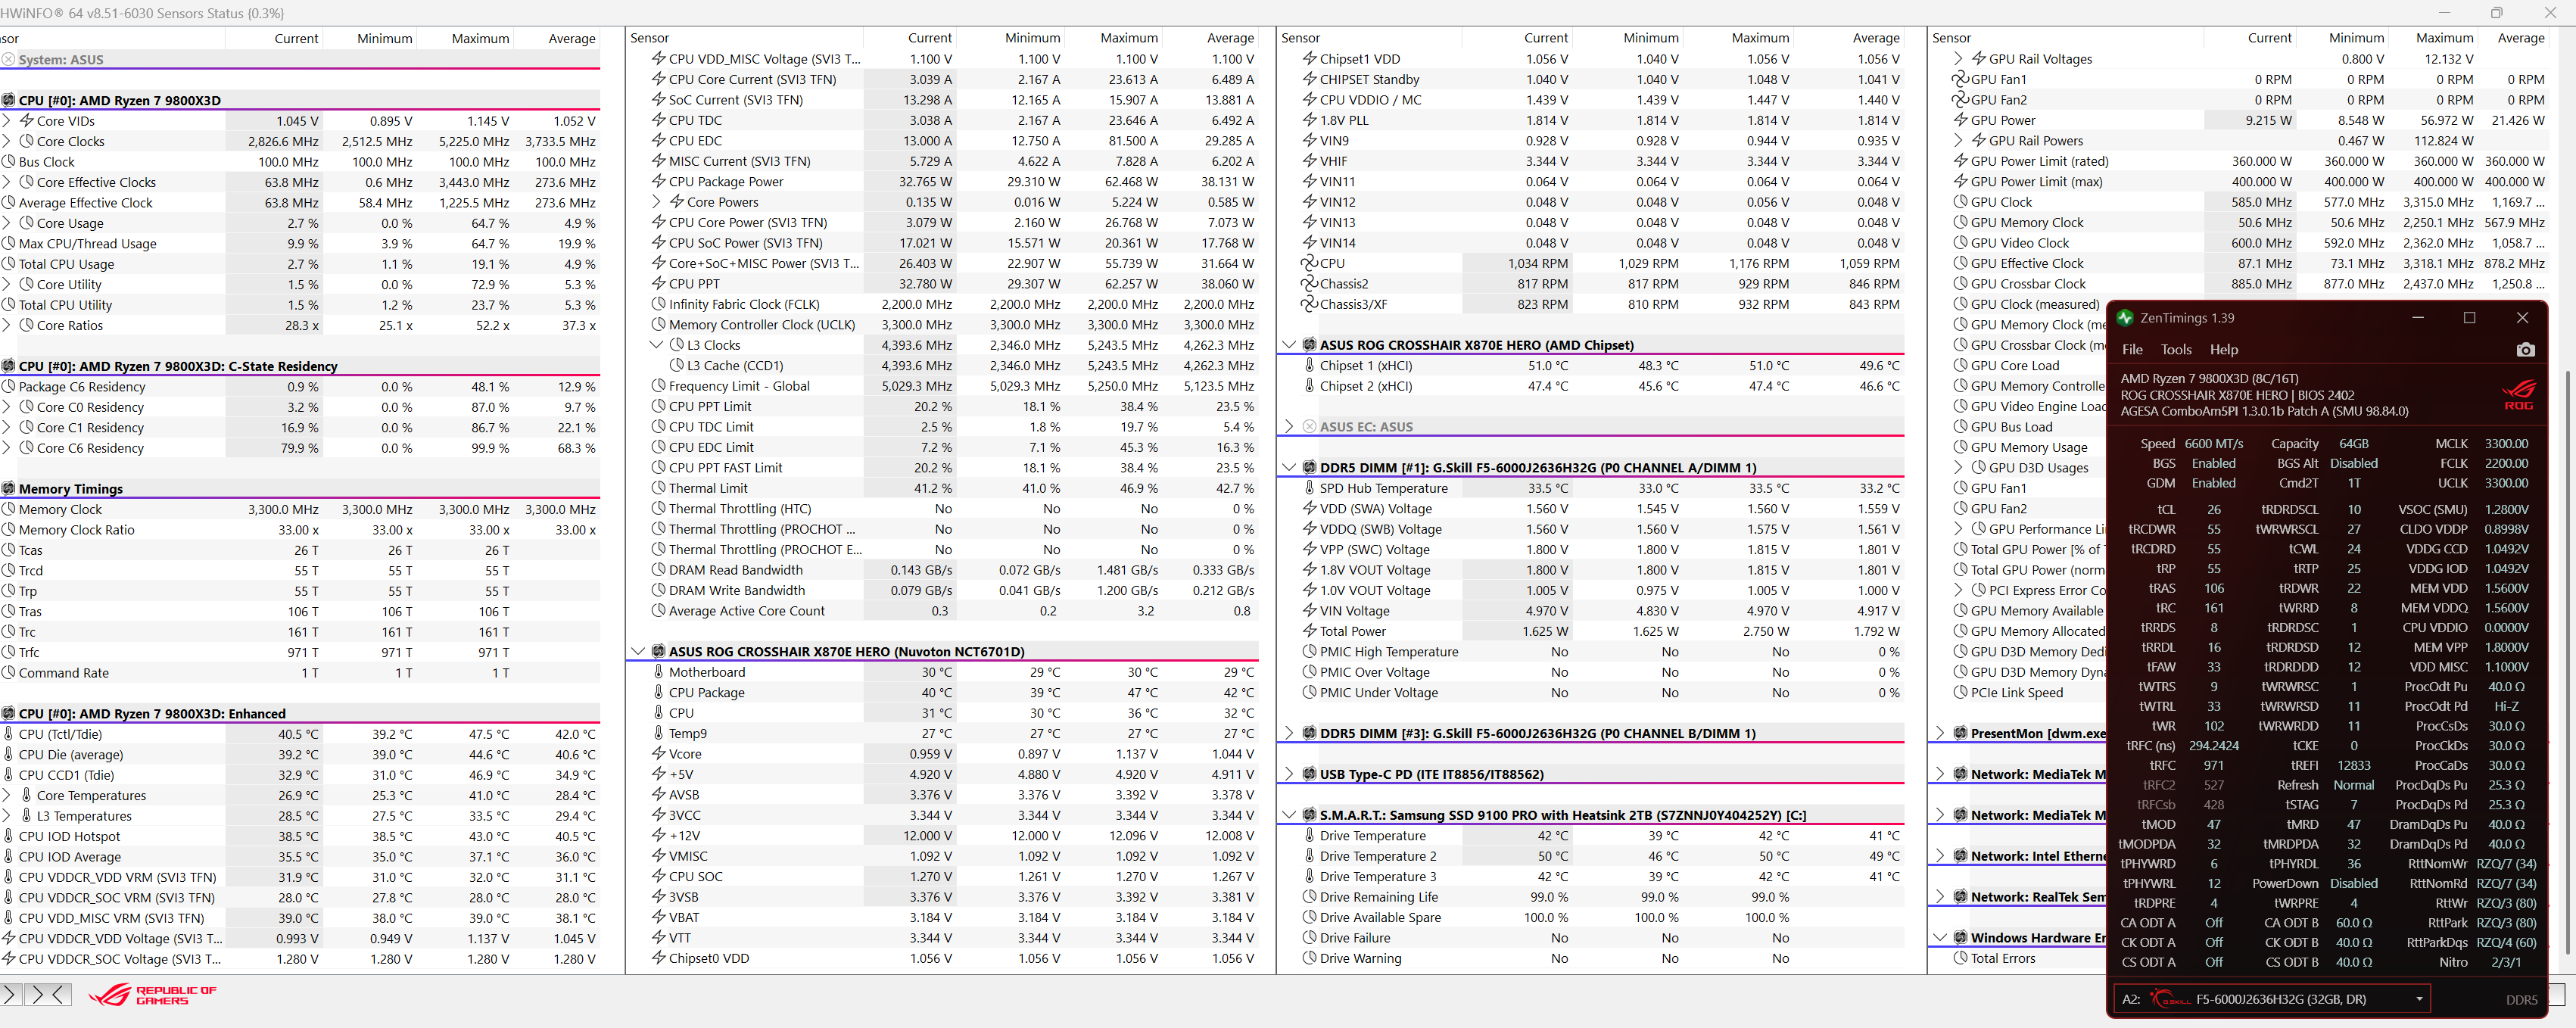The height and width of the screenshot is (1028, 2576).
Task: Click the thermometer icon beside CPU IOD Hotspot
Action: (x=8, y=836)
